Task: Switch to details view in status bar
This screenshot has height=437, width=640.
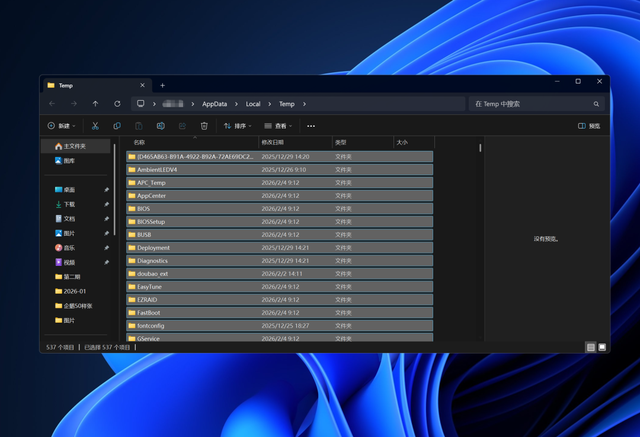Action: (591, 347)
